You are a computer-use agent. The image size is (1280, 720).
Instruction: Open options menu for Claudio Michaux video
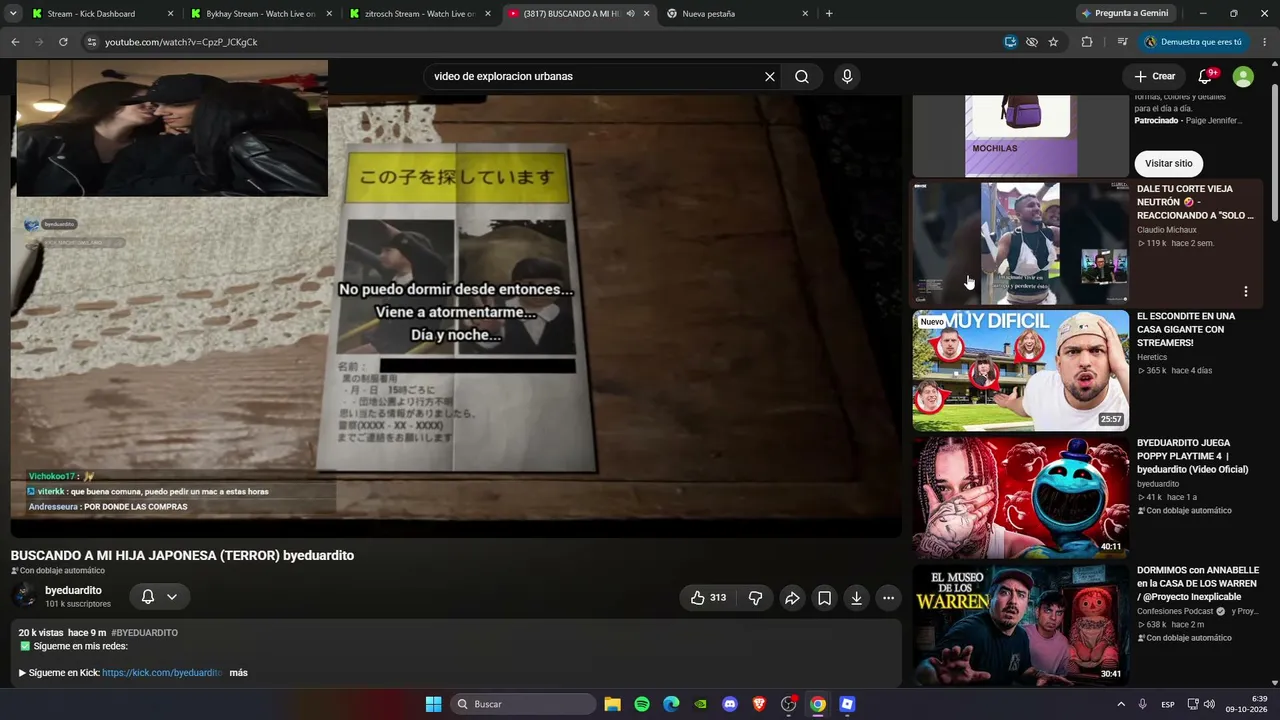coord(1246,292)
